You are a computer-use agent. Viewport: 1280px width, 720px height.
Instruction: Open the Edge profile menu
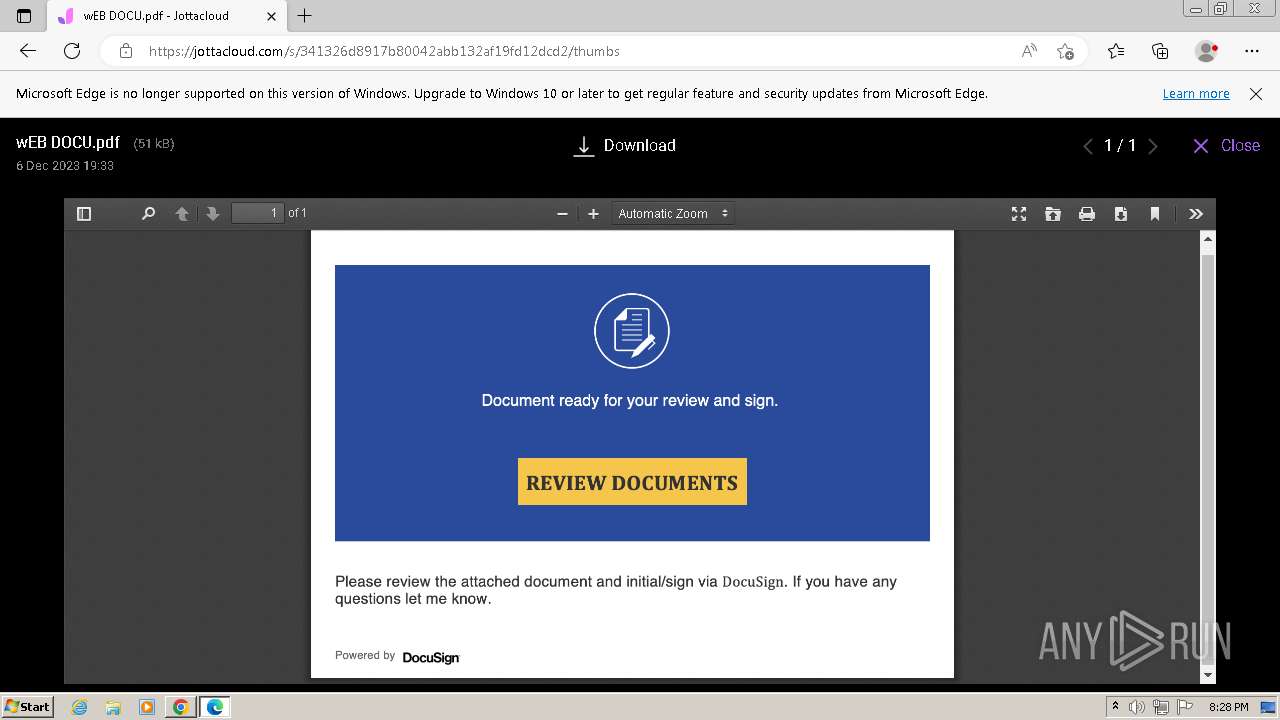point(1207,51)
